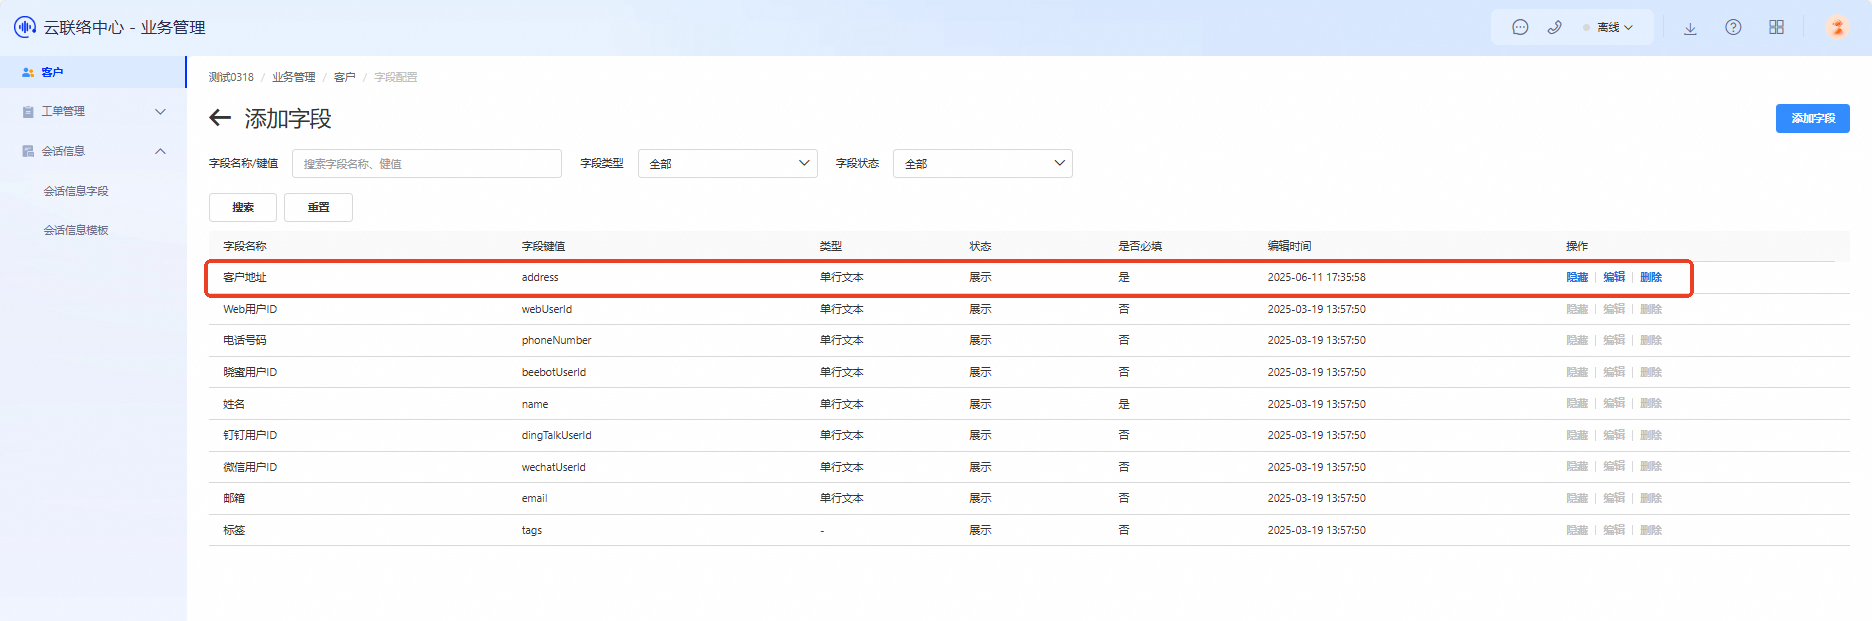The width and height of the screenshot is (1872, 621).
Task: Click the 字段键值 column header
Action: pyautogui.click(x=543, y=246)
